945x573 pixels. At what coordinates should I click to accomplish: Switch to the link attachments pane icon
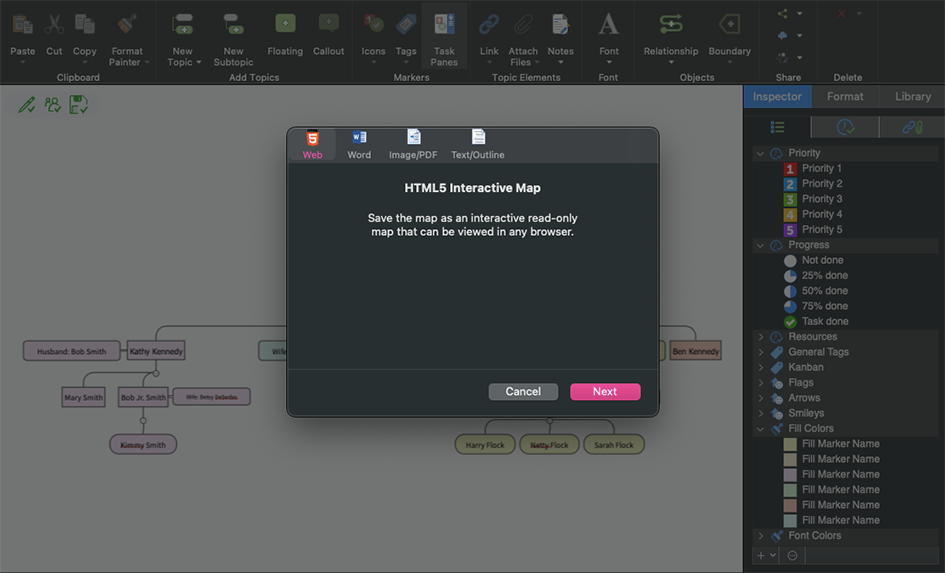912,127
